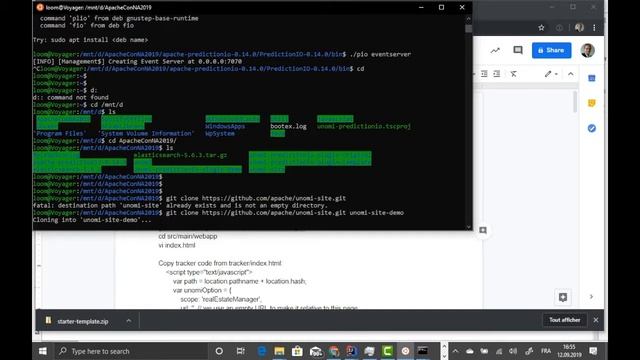Click 'WindowsApps' folder name in terminal
The height and width of the screenshot is (360, 640).
point(225,127)
